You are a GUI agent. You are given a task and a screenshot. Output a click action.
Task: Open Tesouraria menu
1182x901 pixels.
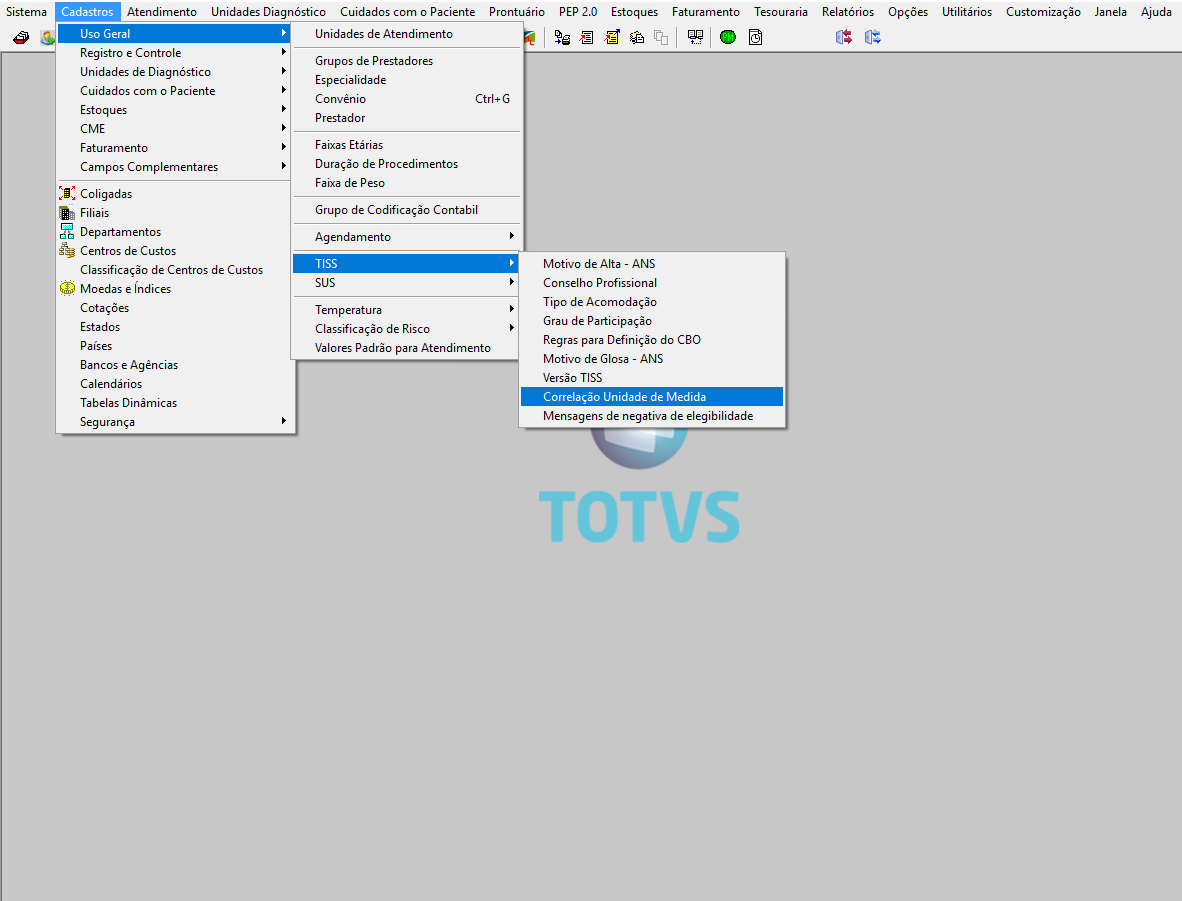(x=781, y=12)
